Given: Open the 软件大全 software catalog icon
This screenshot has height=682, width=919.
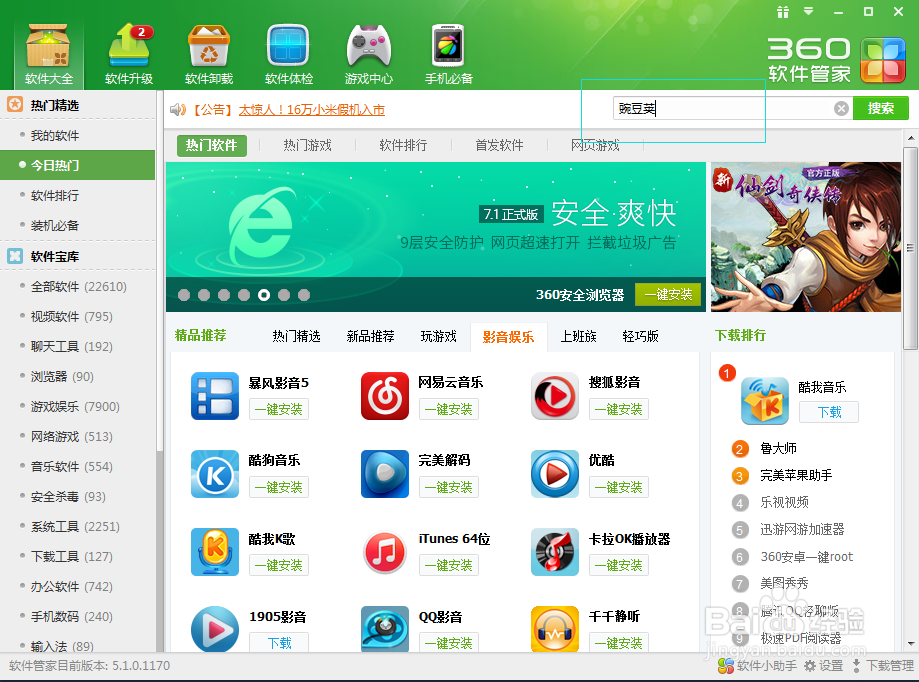Looking at the screenshot, I should coord(49,54).
